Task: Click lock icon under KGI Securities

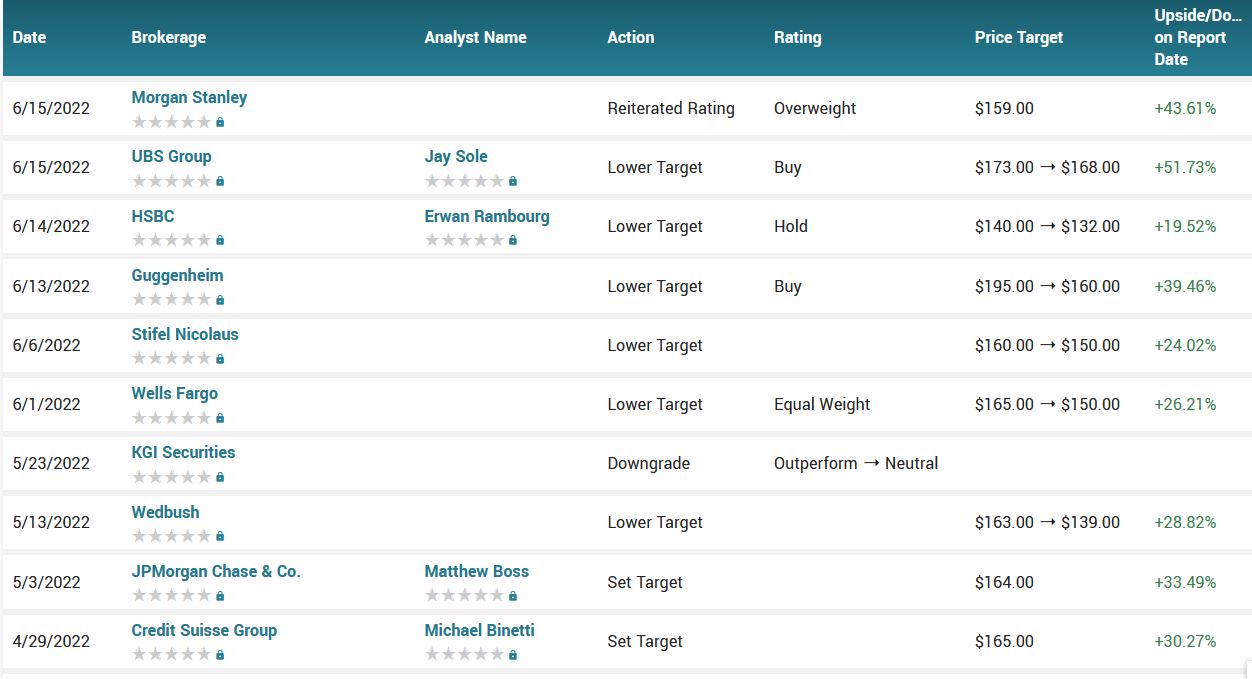Action: tap(220, 477)
